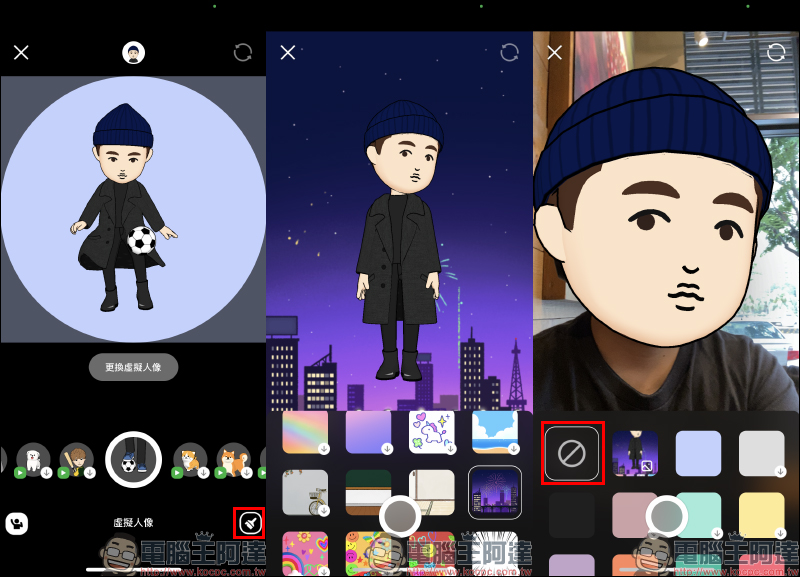Select the no-background circle-slash option
Image resolution: width=800 pixels, height=577 pixels.
click(x=572, y=454)
